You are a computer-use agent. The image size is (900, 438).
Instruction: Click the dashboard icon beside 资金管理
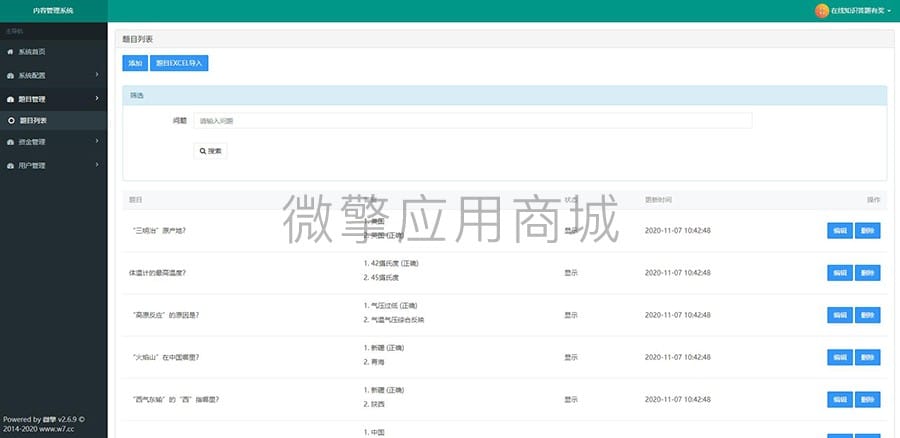click(x=10, y=142)
